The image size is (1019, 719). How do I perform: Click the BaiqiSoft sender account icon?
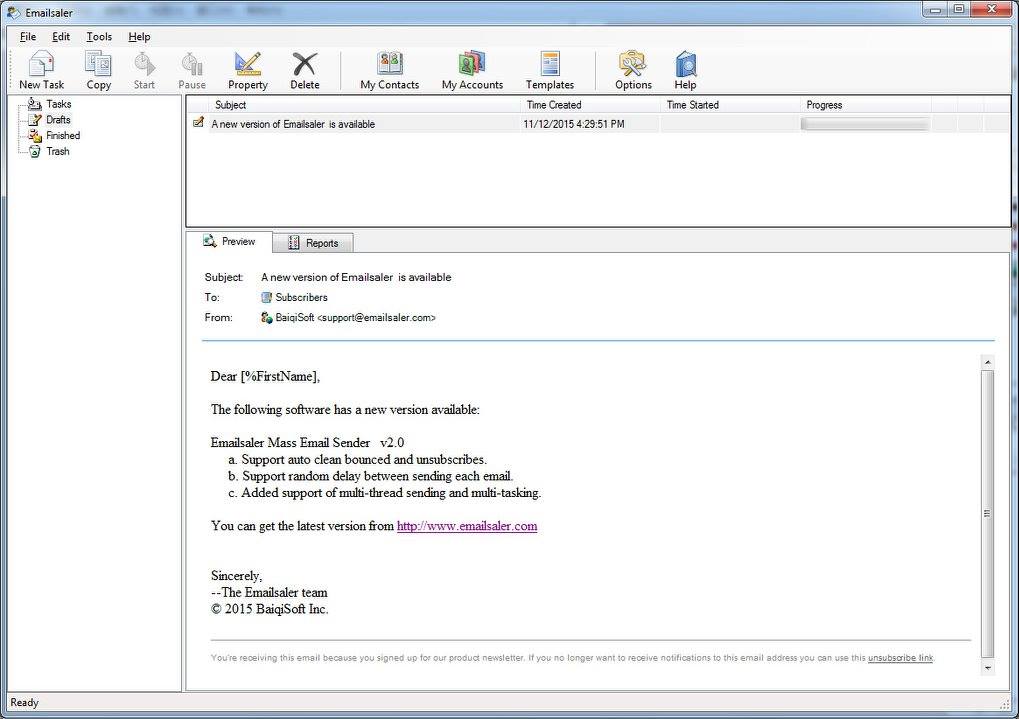pyautogui.click(x=266, y=317)
